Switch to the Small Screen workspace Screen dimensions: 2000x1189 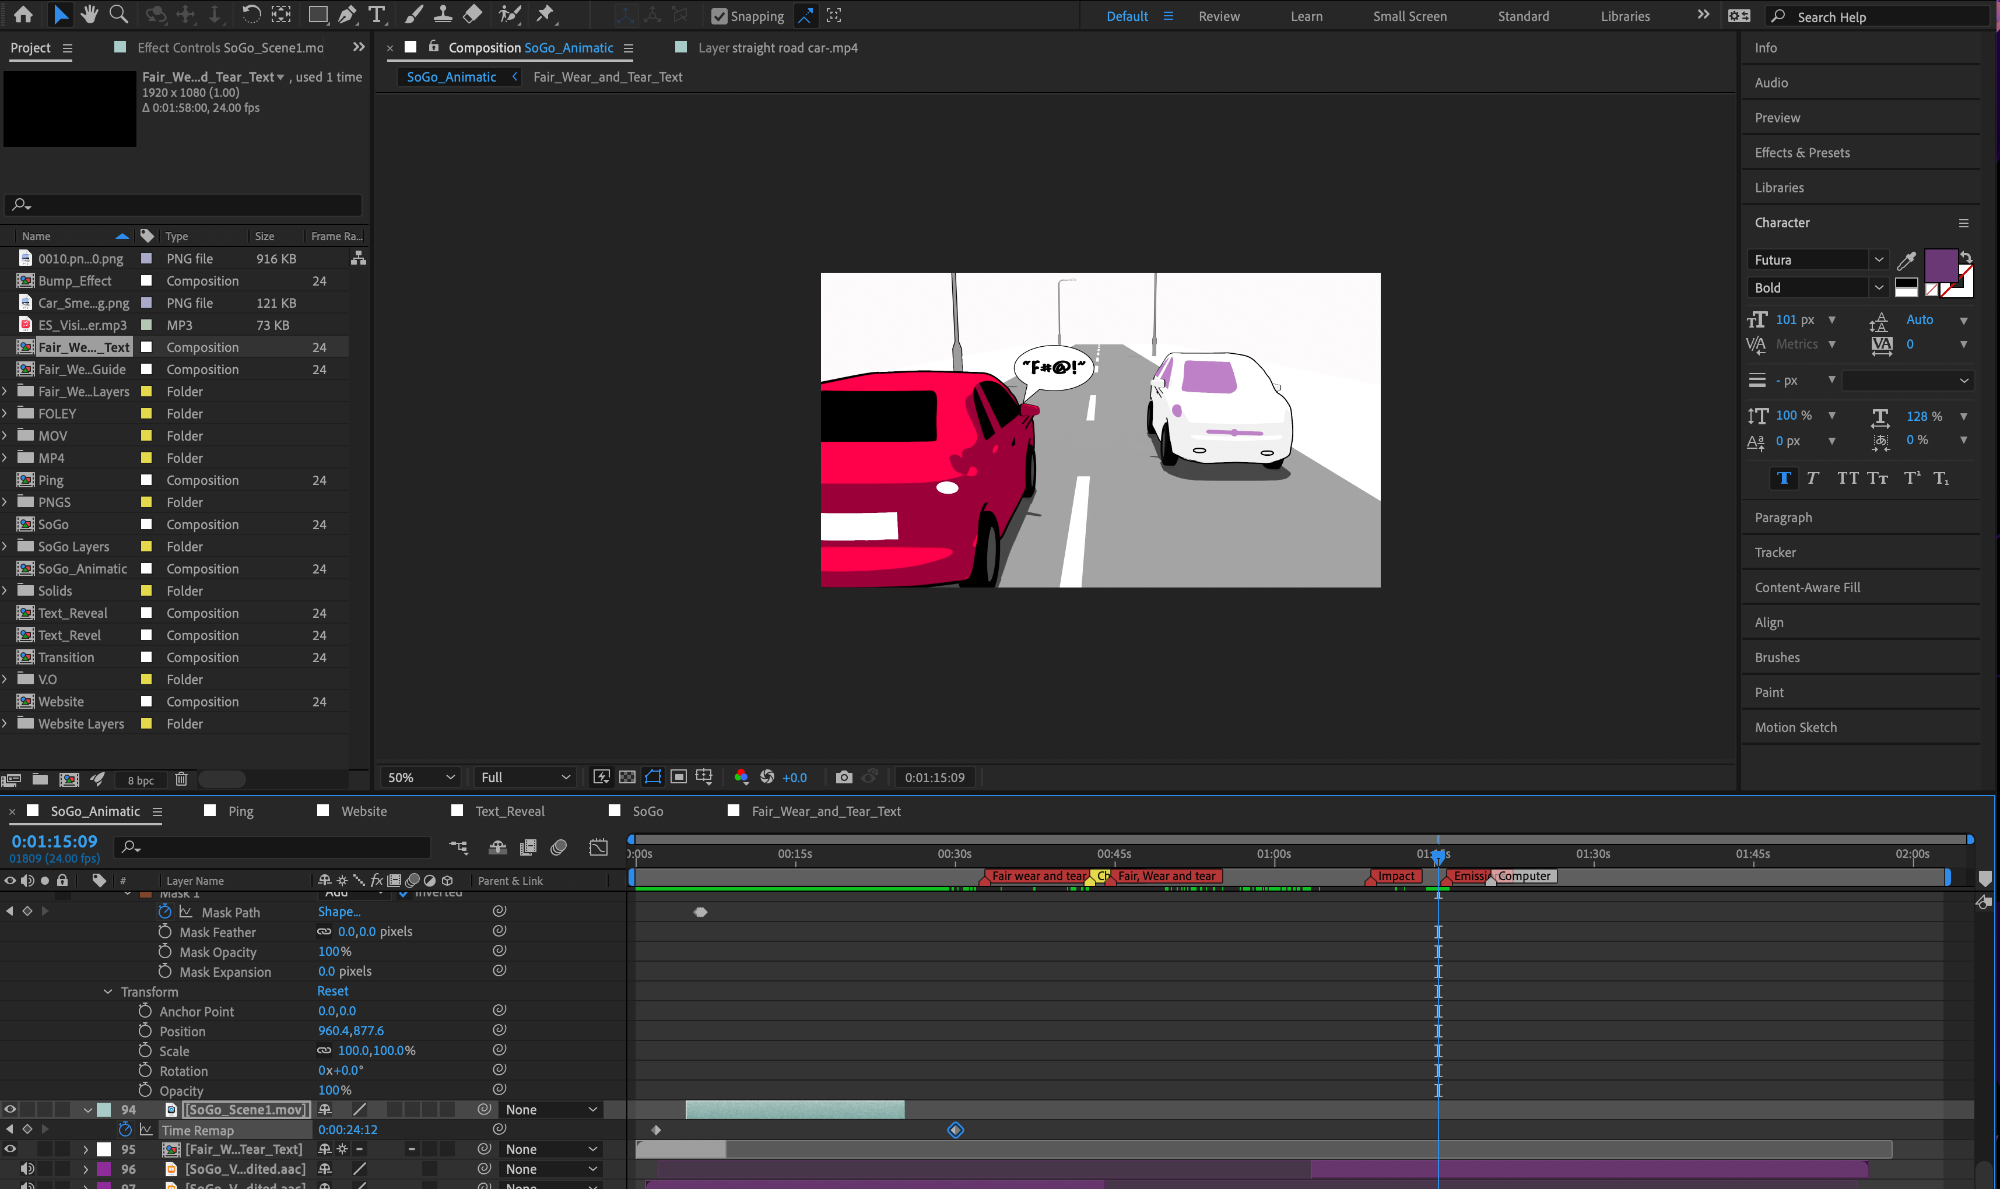tap(1409, 16)
